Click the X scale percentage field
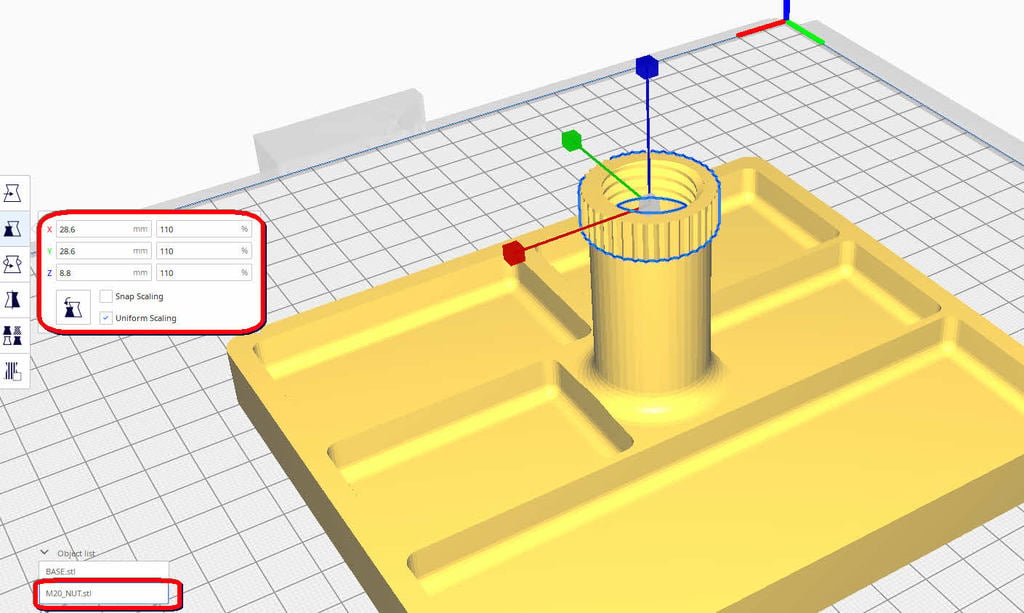 [204, 229]
